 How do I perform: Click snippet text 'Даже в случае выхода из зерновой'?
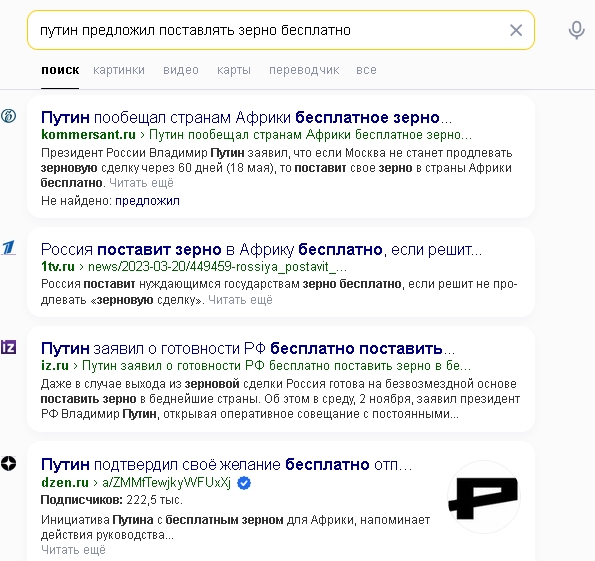coord(140,384)
